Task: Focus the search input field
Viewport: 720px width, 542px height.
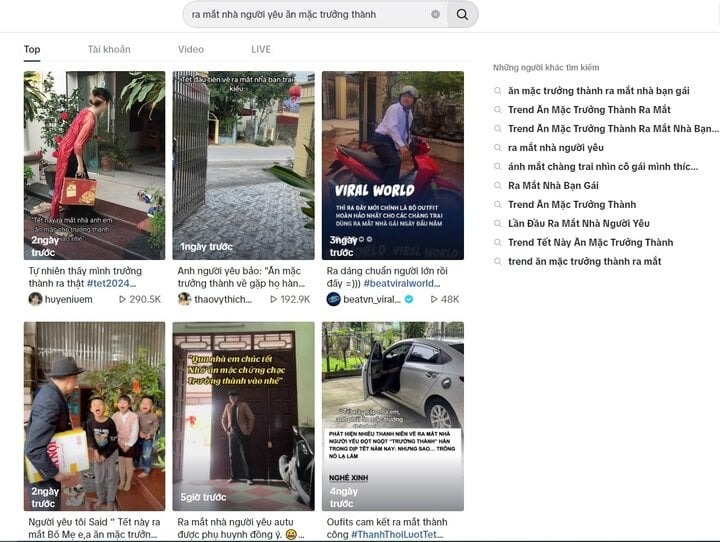Action: click(x=310, y=15)
